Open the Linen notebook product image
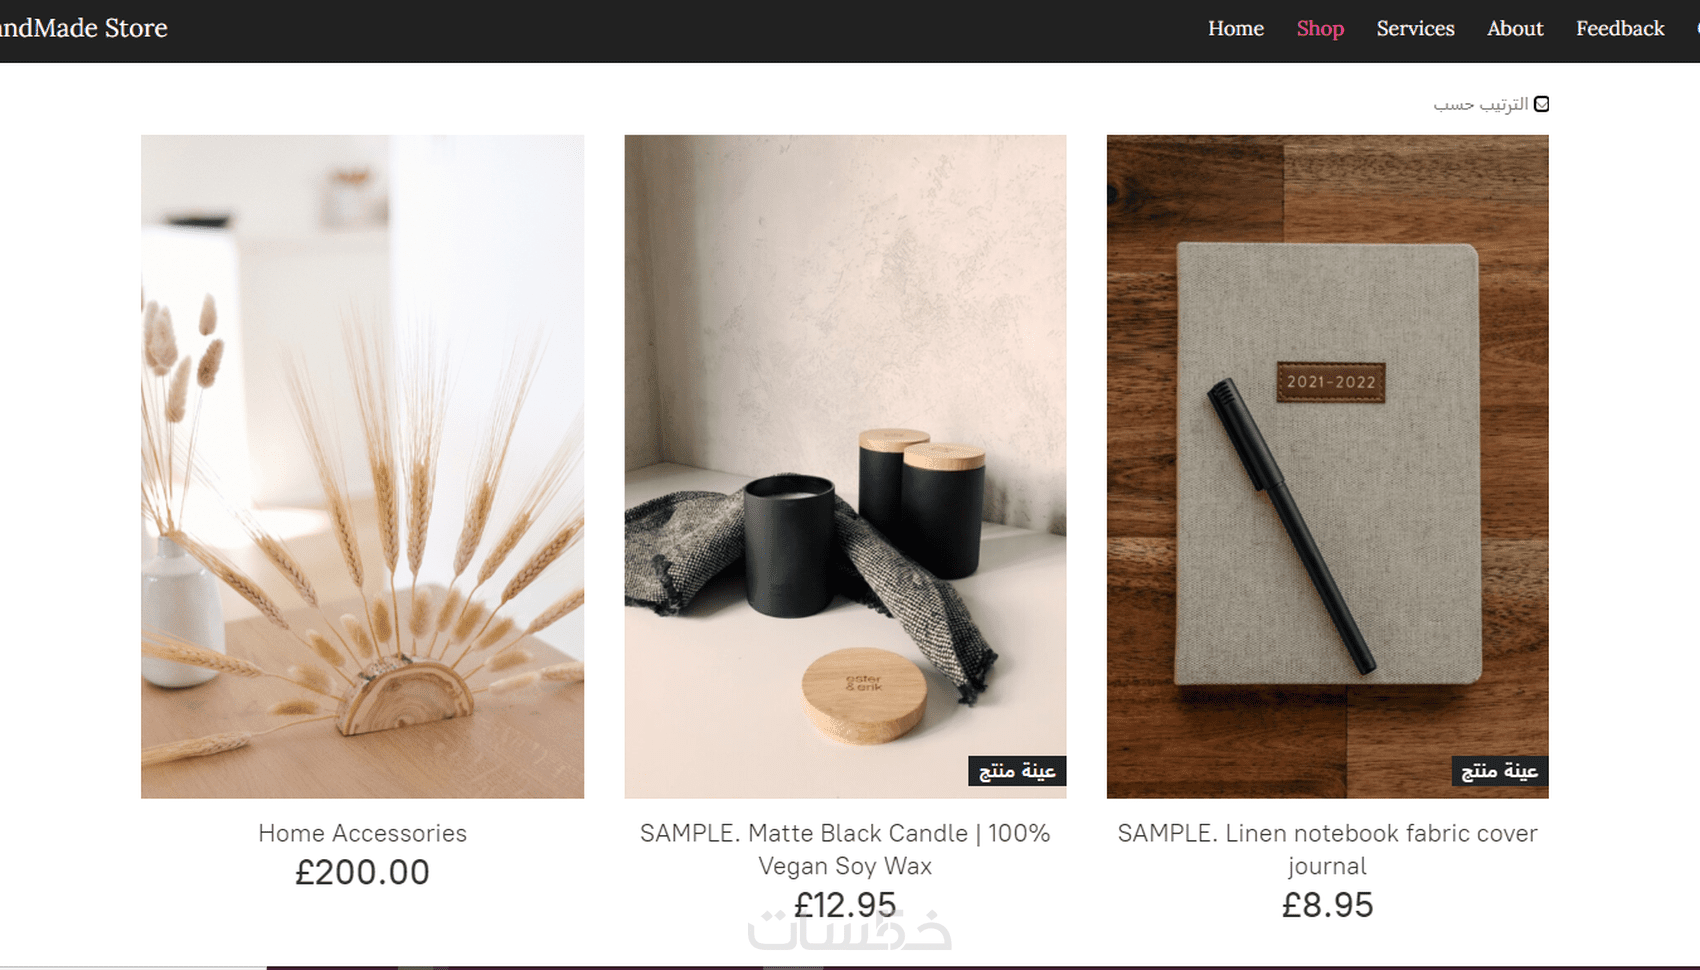Screen dimensions: 1700x970 tap(1327, 466)
